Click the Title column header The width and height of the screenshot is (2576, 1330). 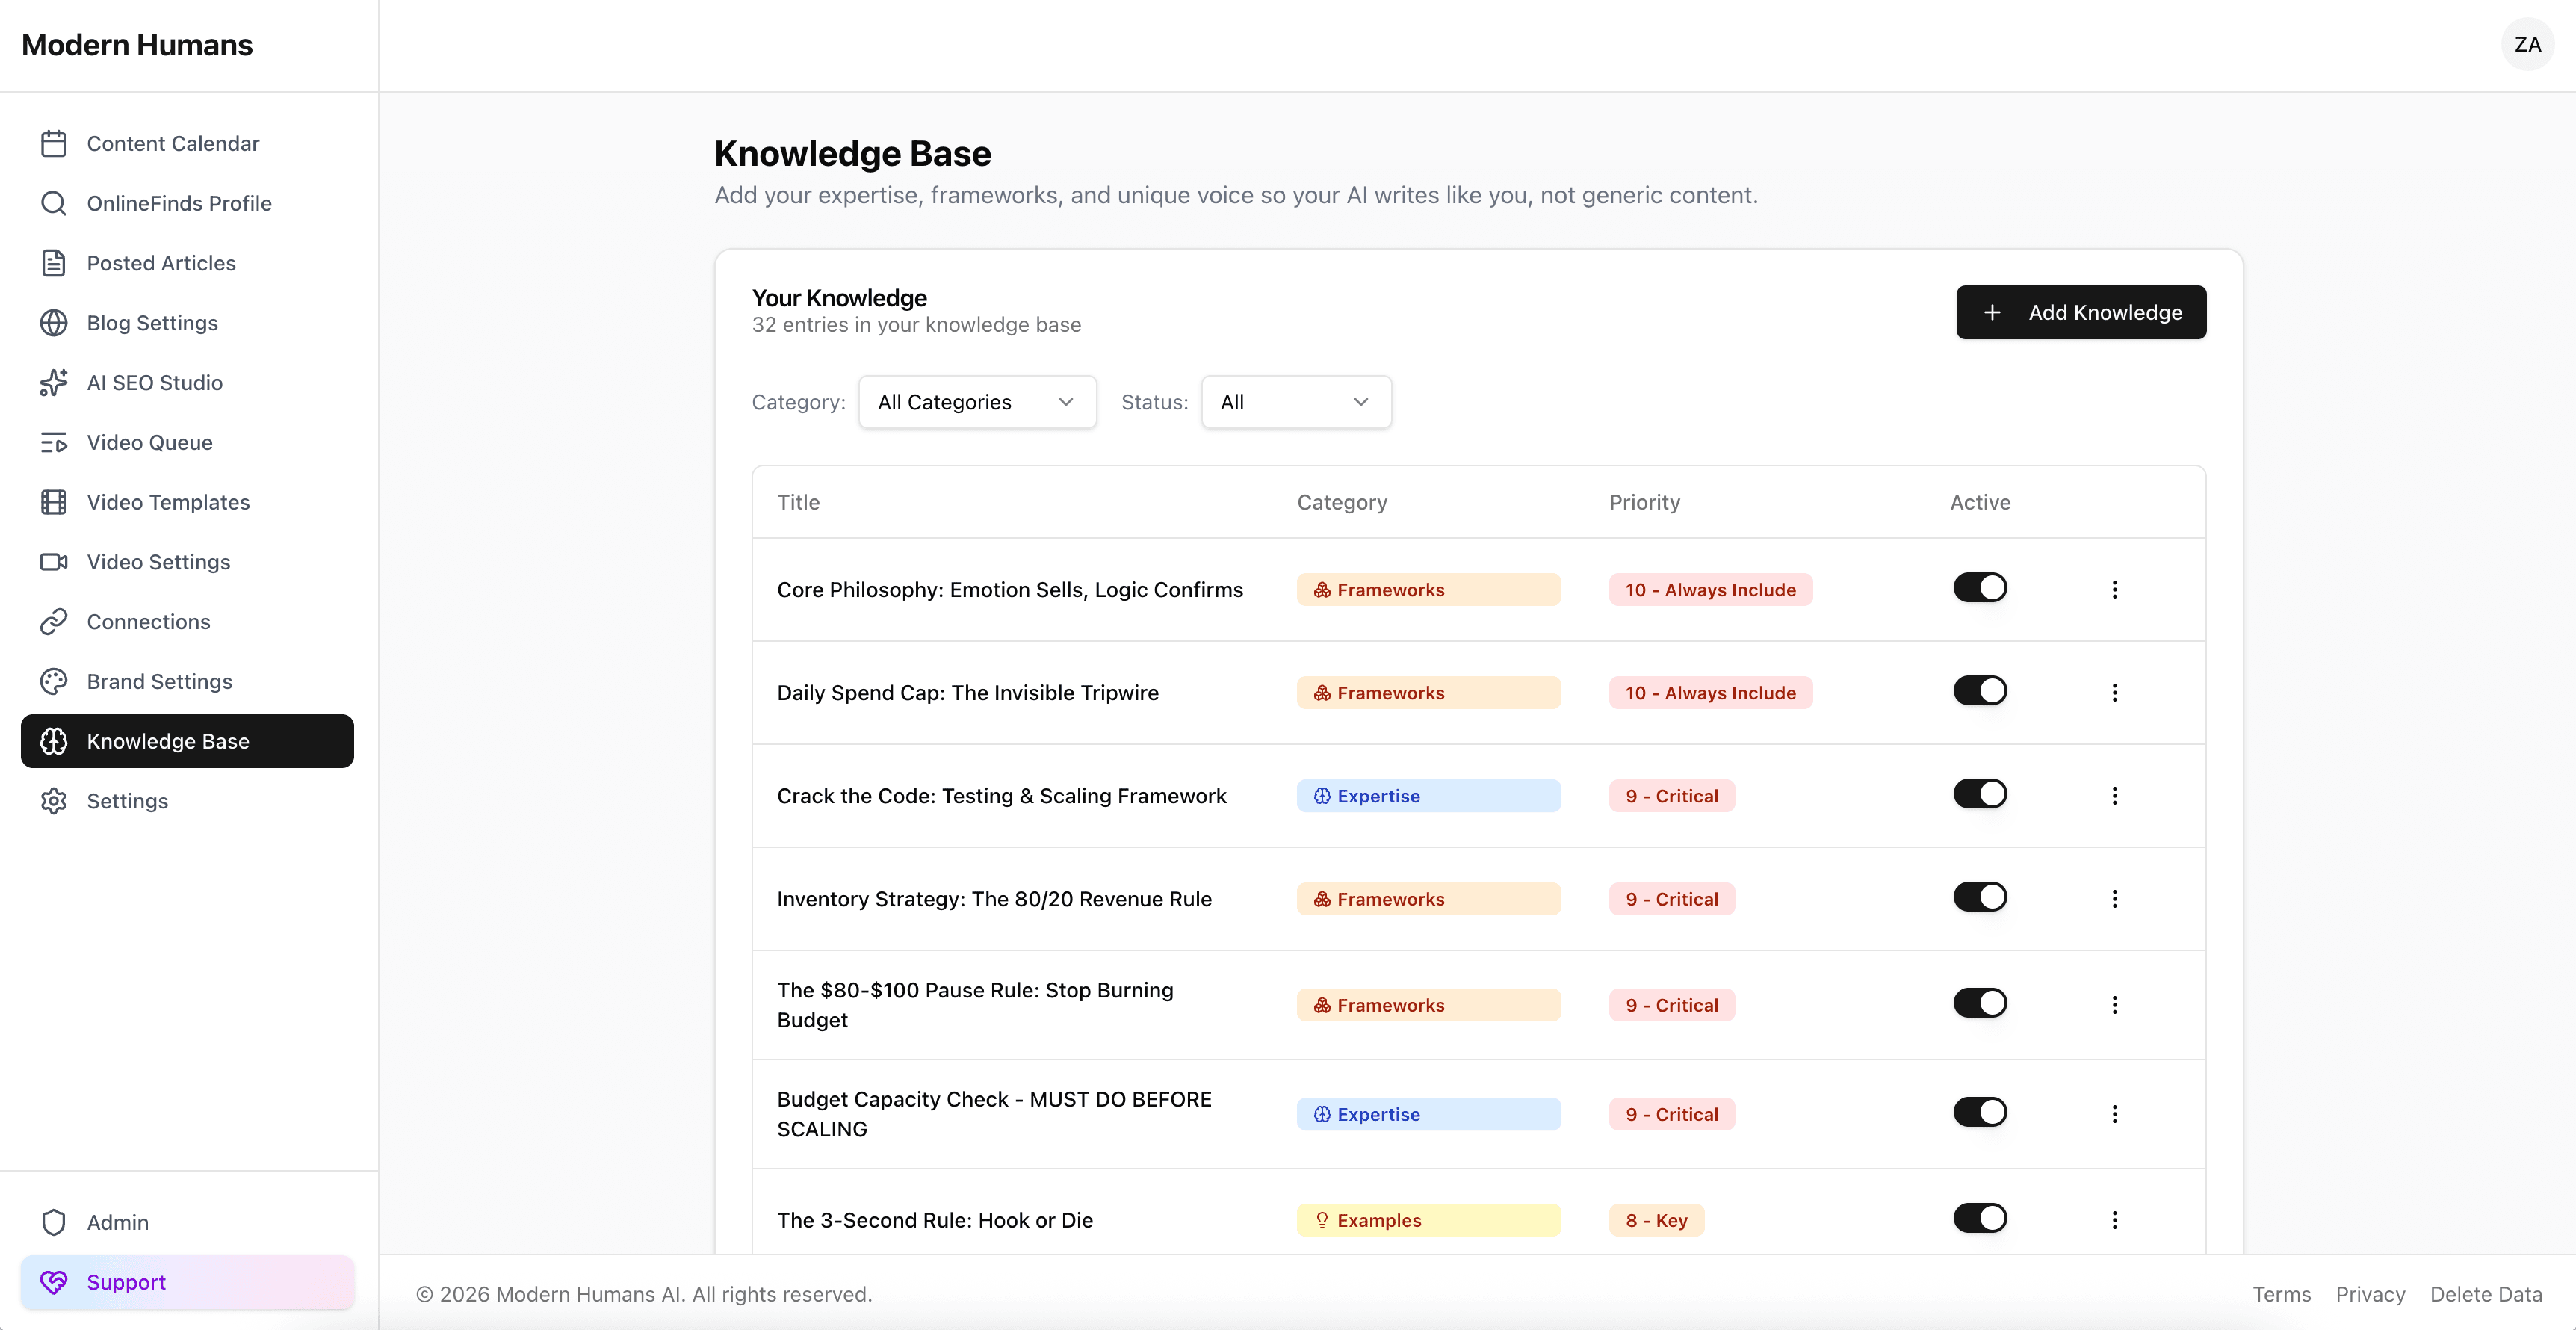(x=798, y=502)
